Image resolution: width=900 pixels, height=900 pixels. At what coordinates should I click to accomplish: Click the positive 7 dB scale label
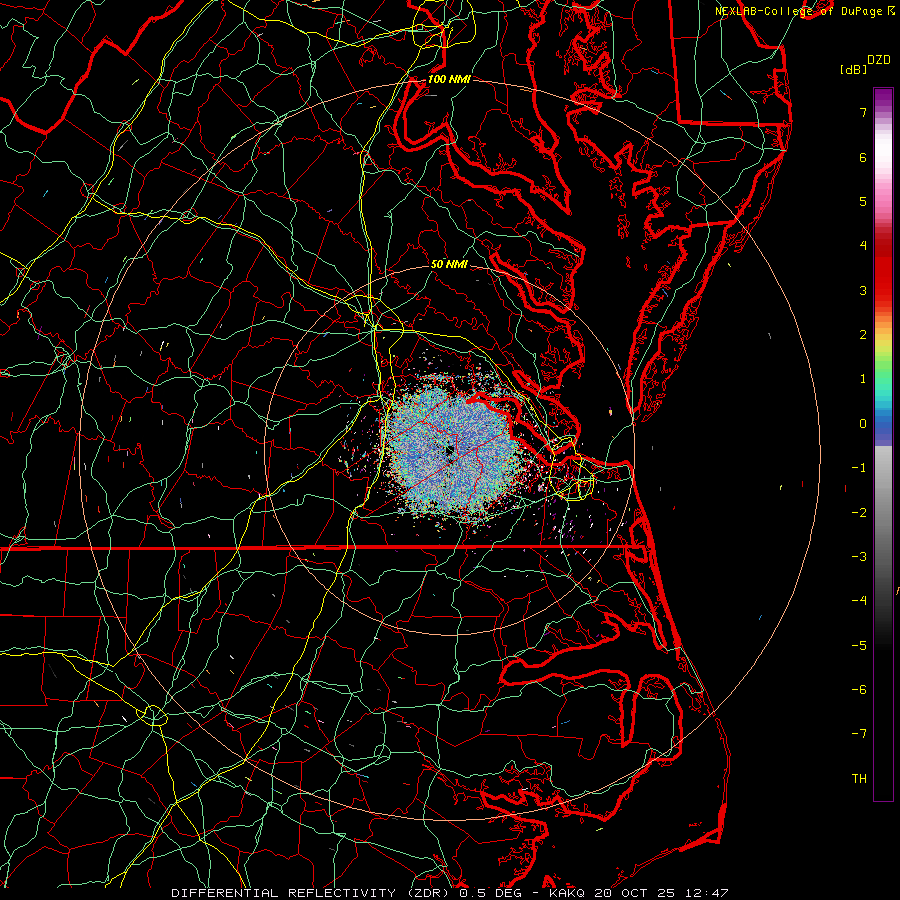863,112
